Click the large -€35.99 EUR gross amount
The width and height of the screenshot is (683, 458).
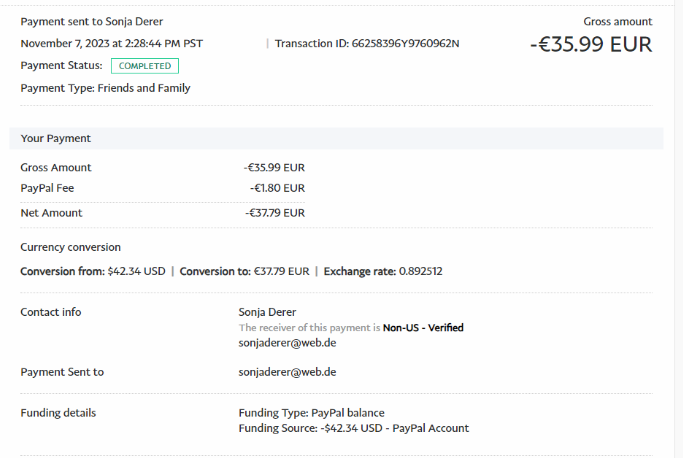590,44
